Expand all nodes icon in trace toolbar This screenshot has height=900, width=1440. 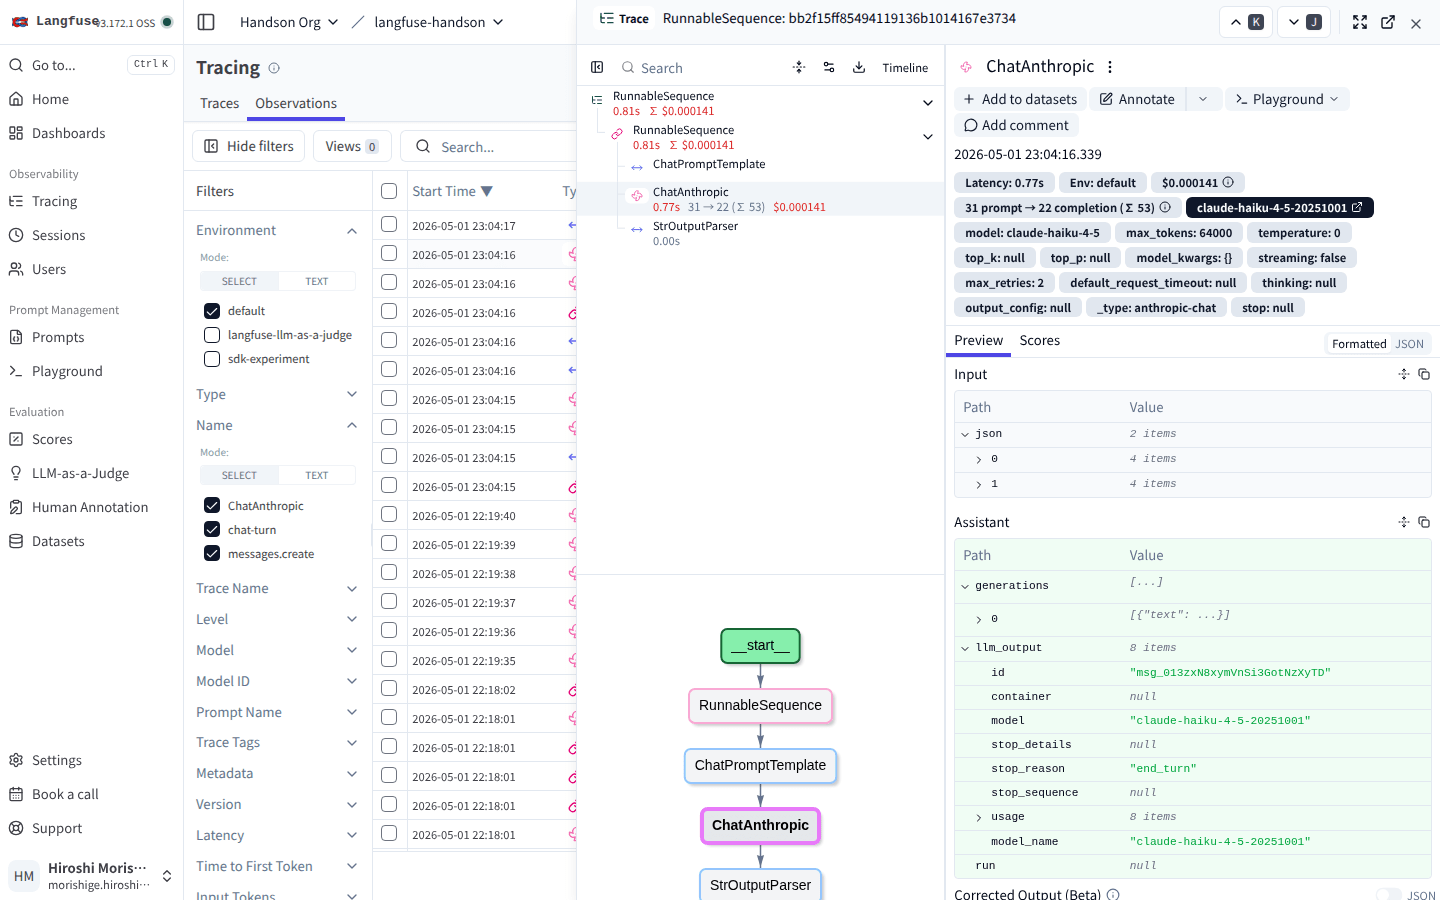(799, 67)
